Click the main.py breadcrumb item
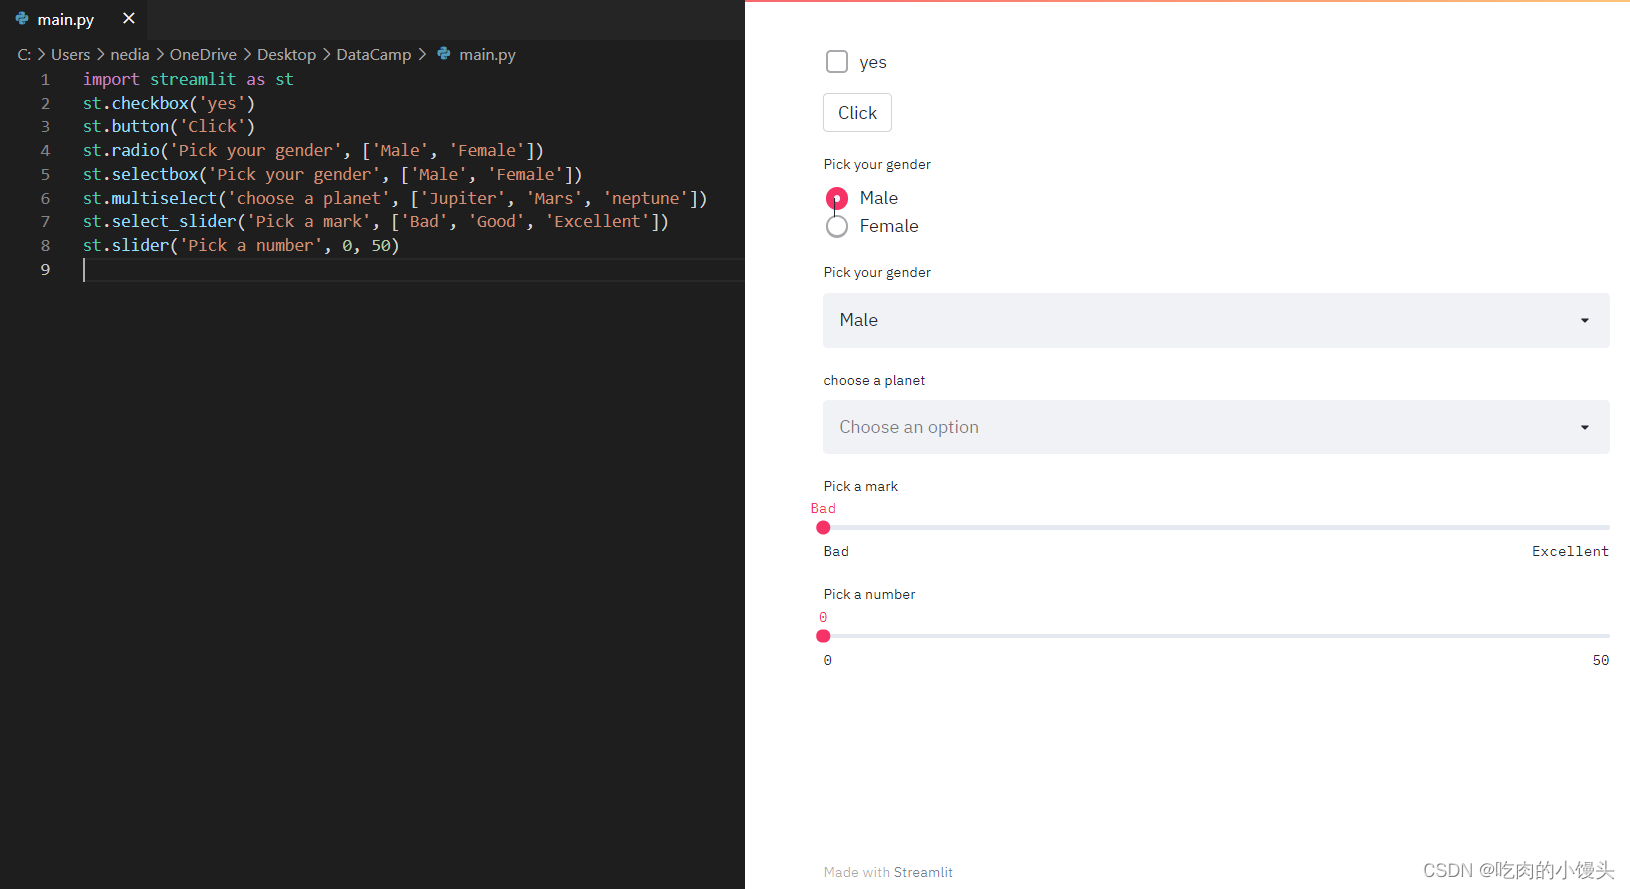Screen dimensions: 1630x889 coord(487,54)
